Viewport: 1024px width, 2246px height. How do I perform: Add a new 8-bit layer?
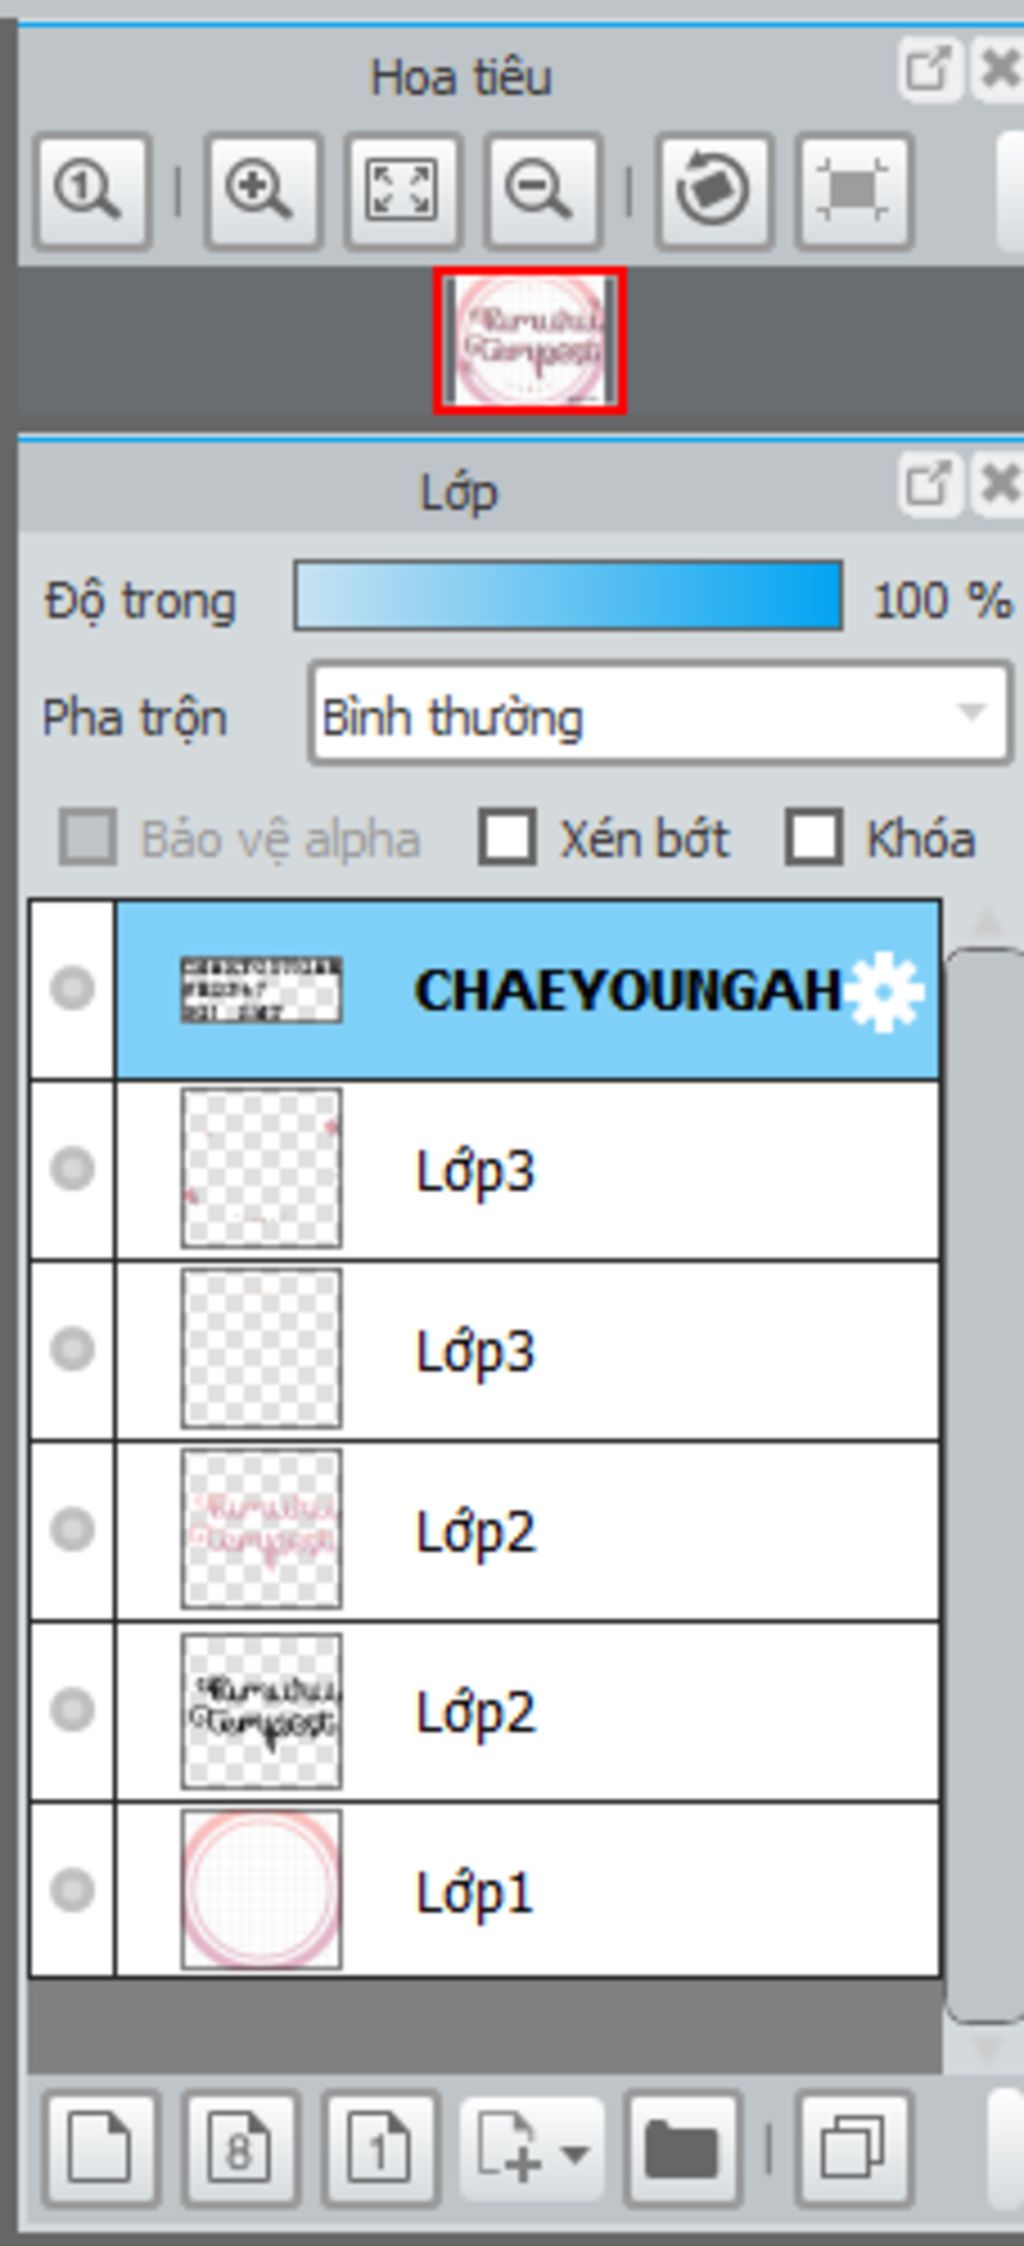coord(240,2148)
